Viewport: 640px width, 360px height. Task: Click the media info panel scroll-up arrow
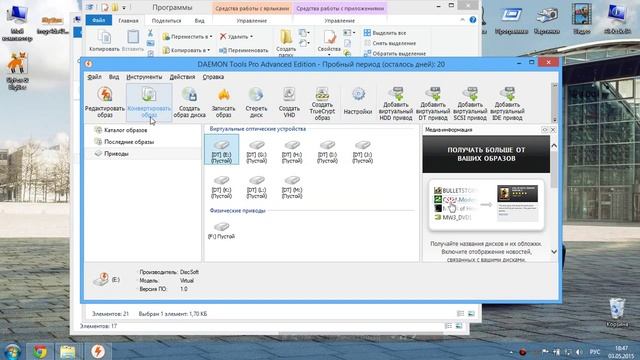point(554,145)
